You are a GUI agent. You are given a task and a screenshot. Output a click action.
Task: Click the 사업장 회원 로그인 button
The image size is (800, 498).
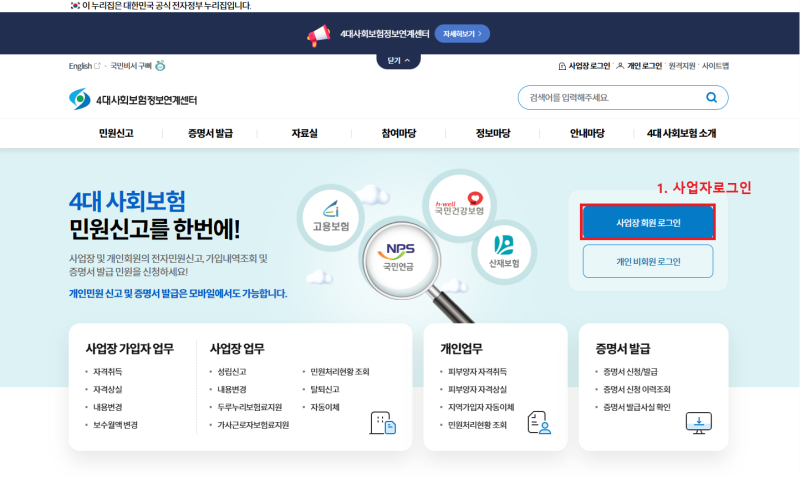coord(648,222)
